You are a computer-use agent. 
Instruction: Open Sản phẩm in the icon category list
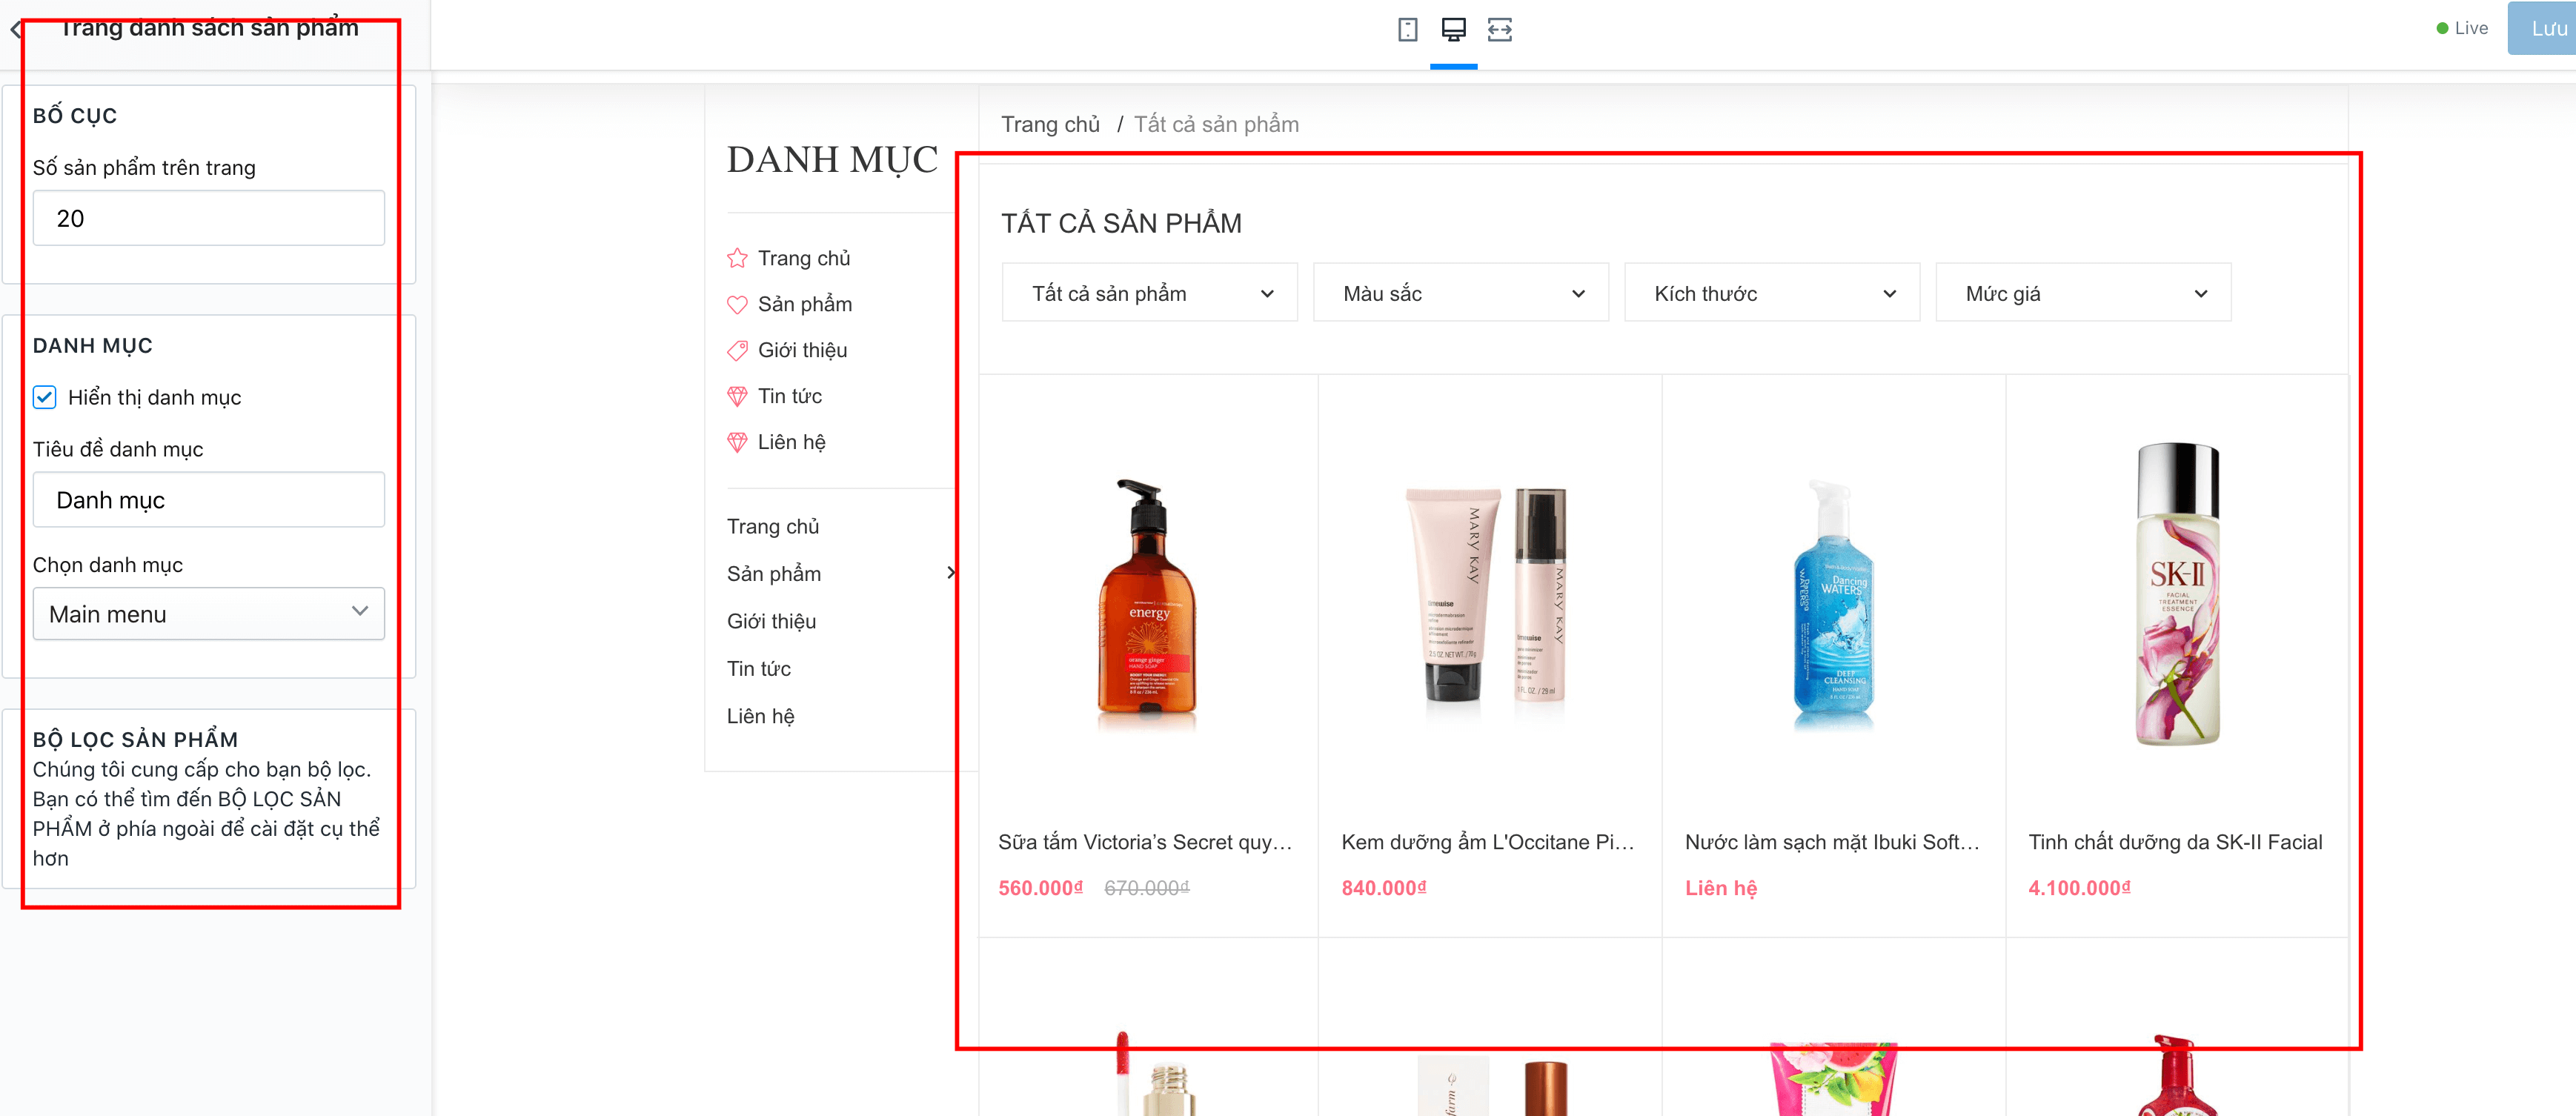click(x=805, y=304)
